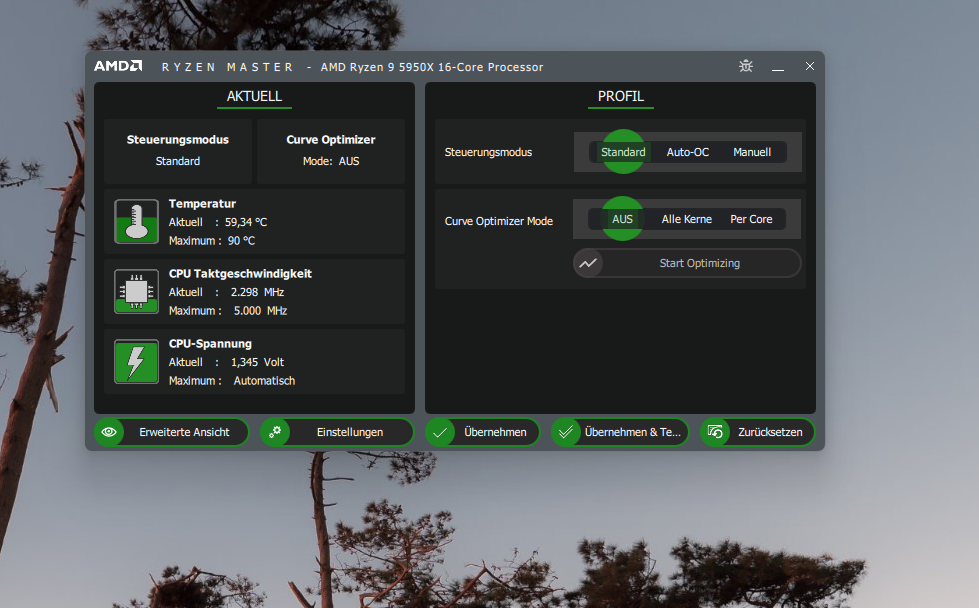Click the eye icon for Erweiterte Ansicht
Image resolution: width=979 pixels, height=608 pixels.
(x=109, y=432)
